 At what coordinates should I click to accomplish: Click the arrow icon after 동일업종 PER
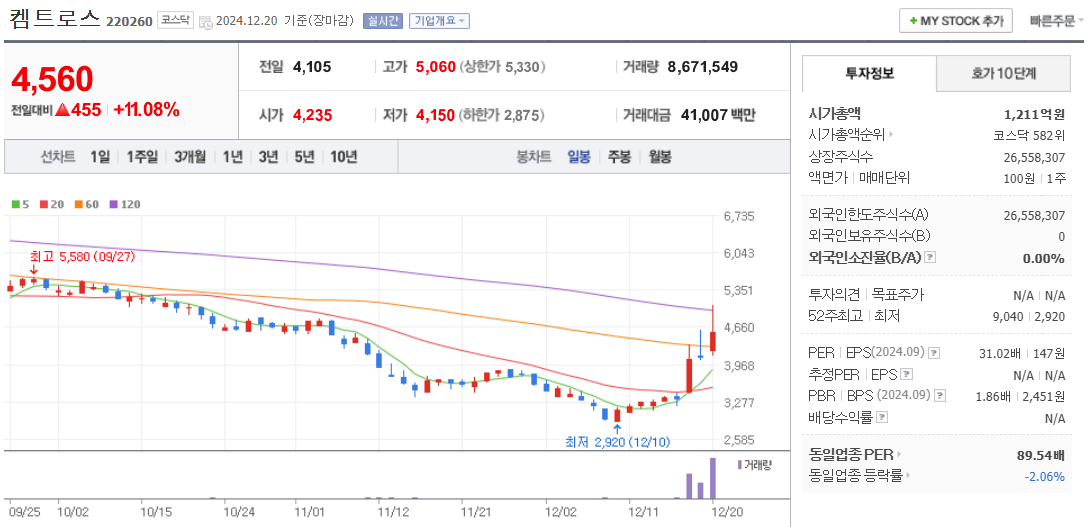898,455
